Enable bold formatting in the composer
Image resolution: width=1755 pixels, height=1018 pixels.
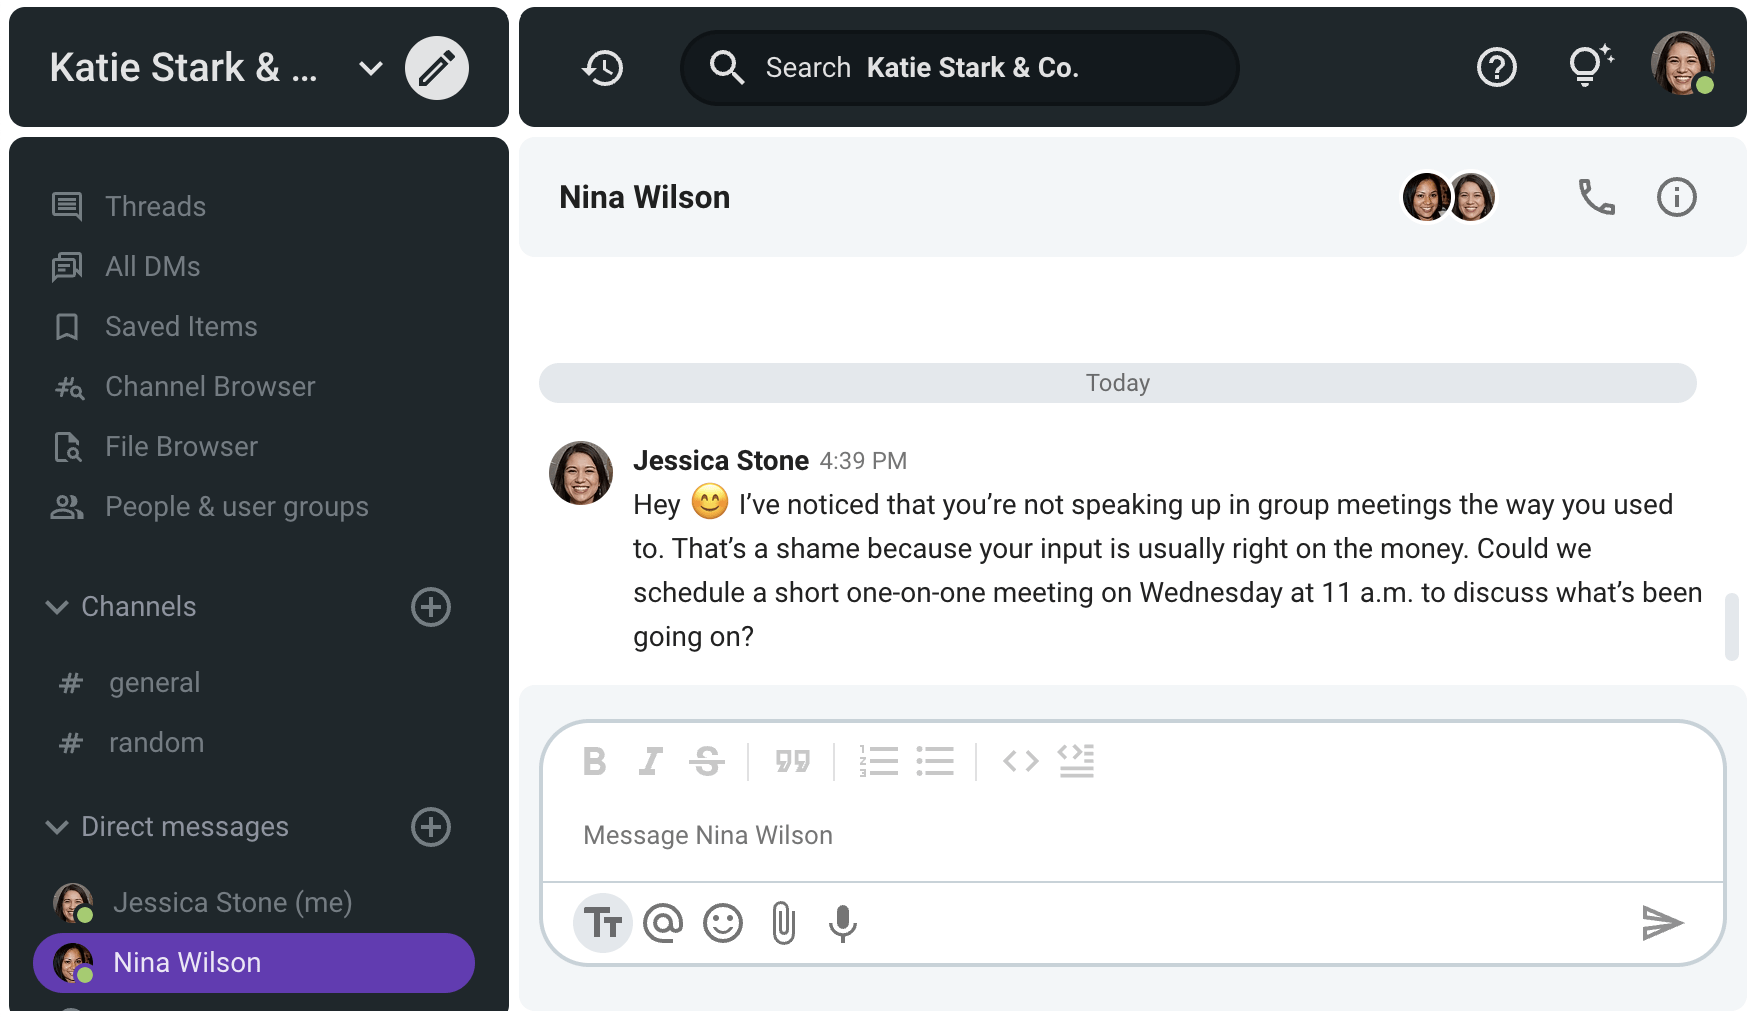593,761
